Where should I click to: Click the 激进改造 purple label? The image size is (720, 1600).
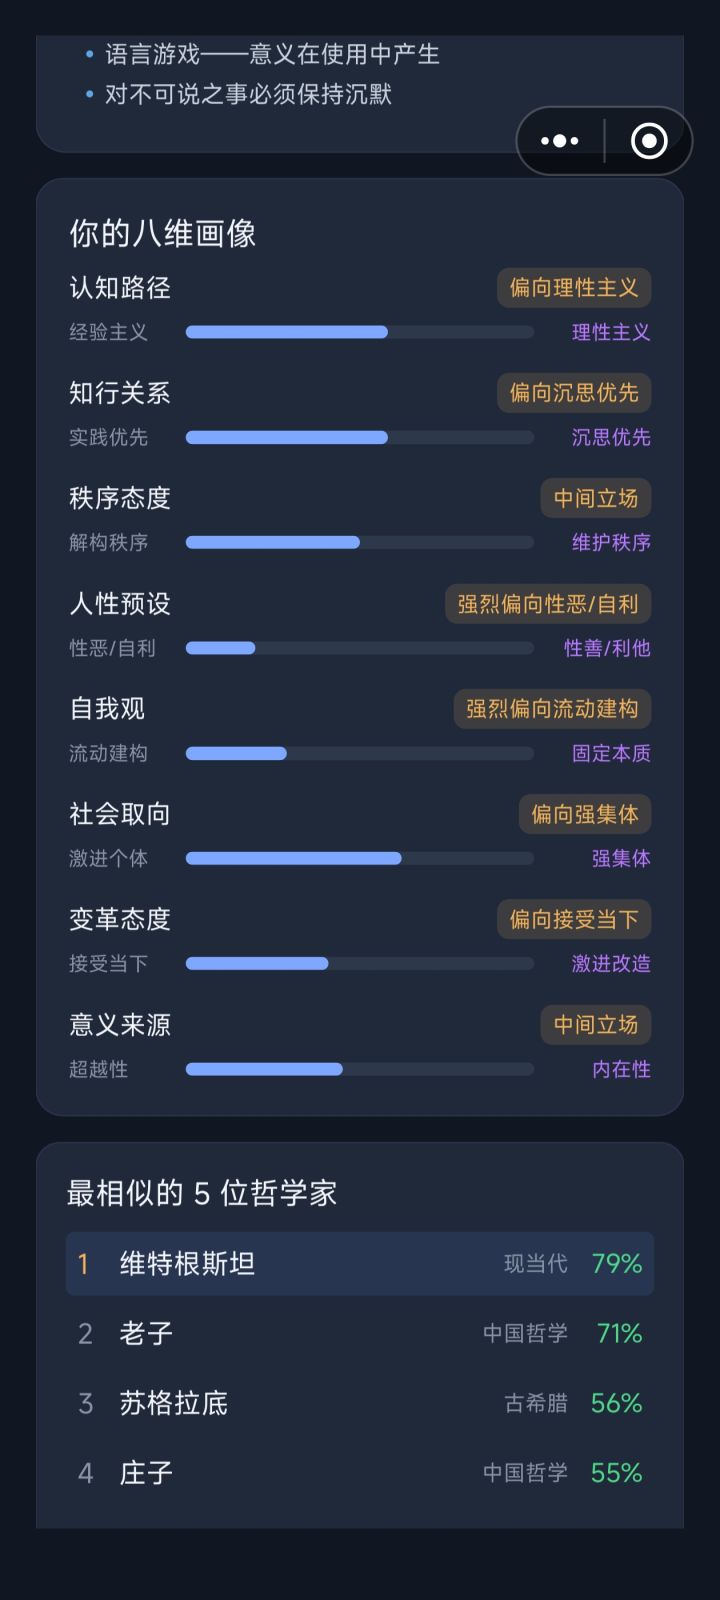(611, 964)
